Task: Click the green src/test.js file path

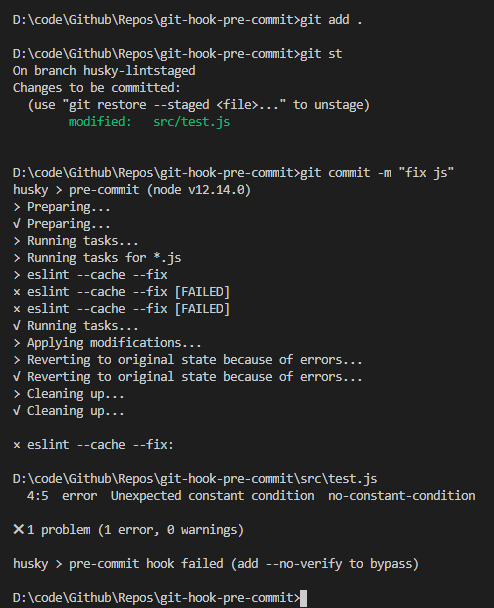Action: [192, 122]
